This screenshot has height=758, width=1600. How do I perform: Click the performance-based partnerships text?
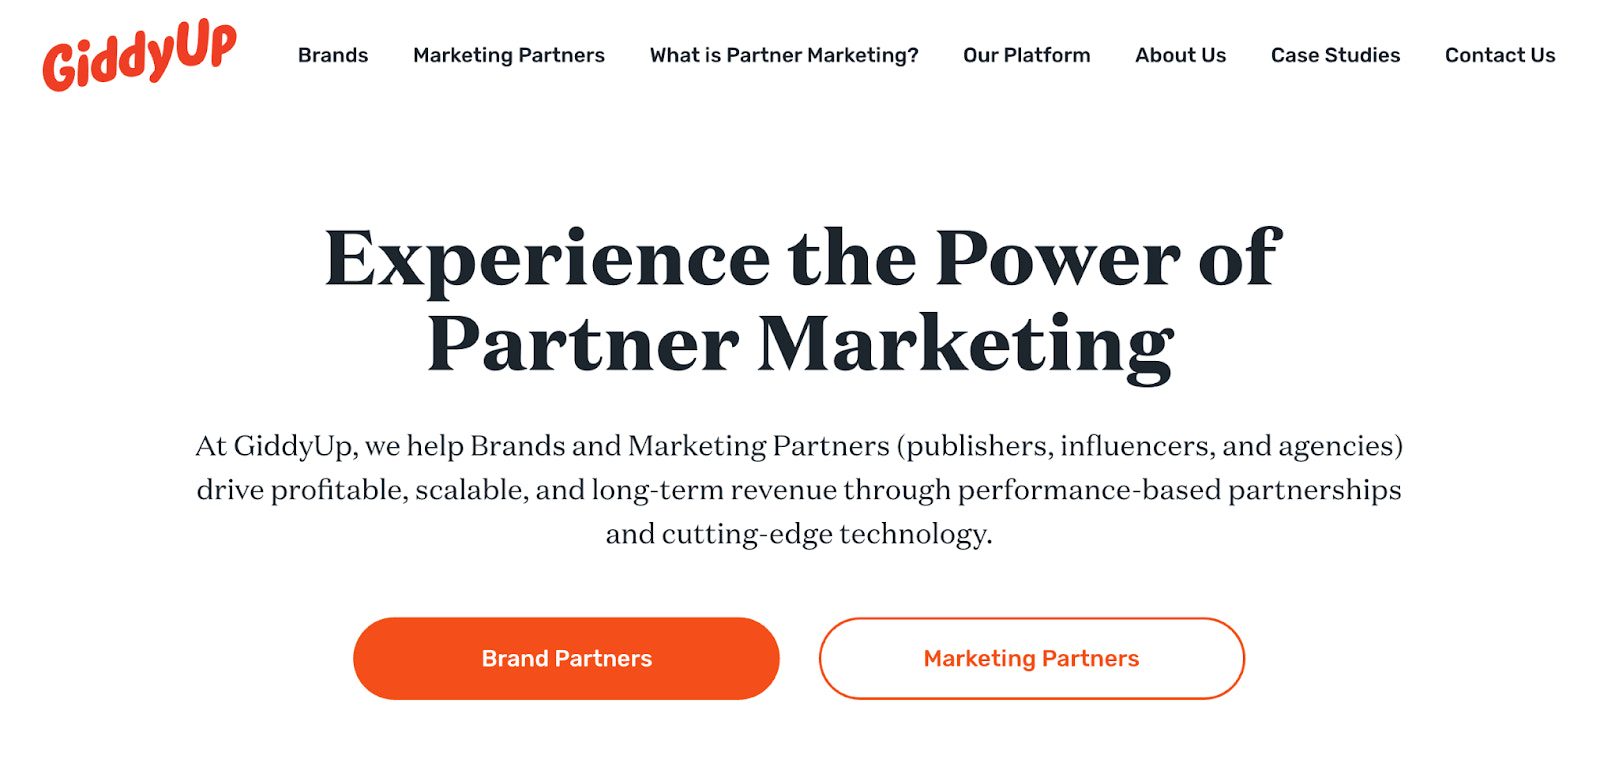(x=1179, y=490)
